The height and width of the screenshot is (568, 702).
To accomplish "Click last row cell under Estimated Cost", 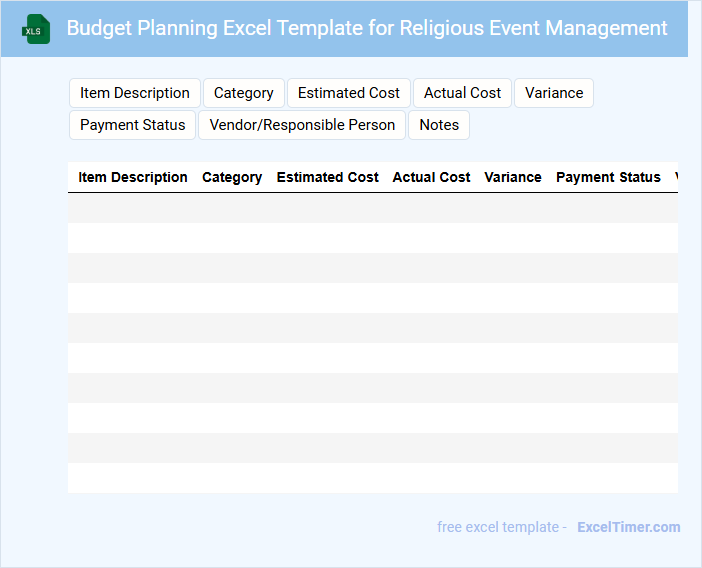I will (327, 478).
